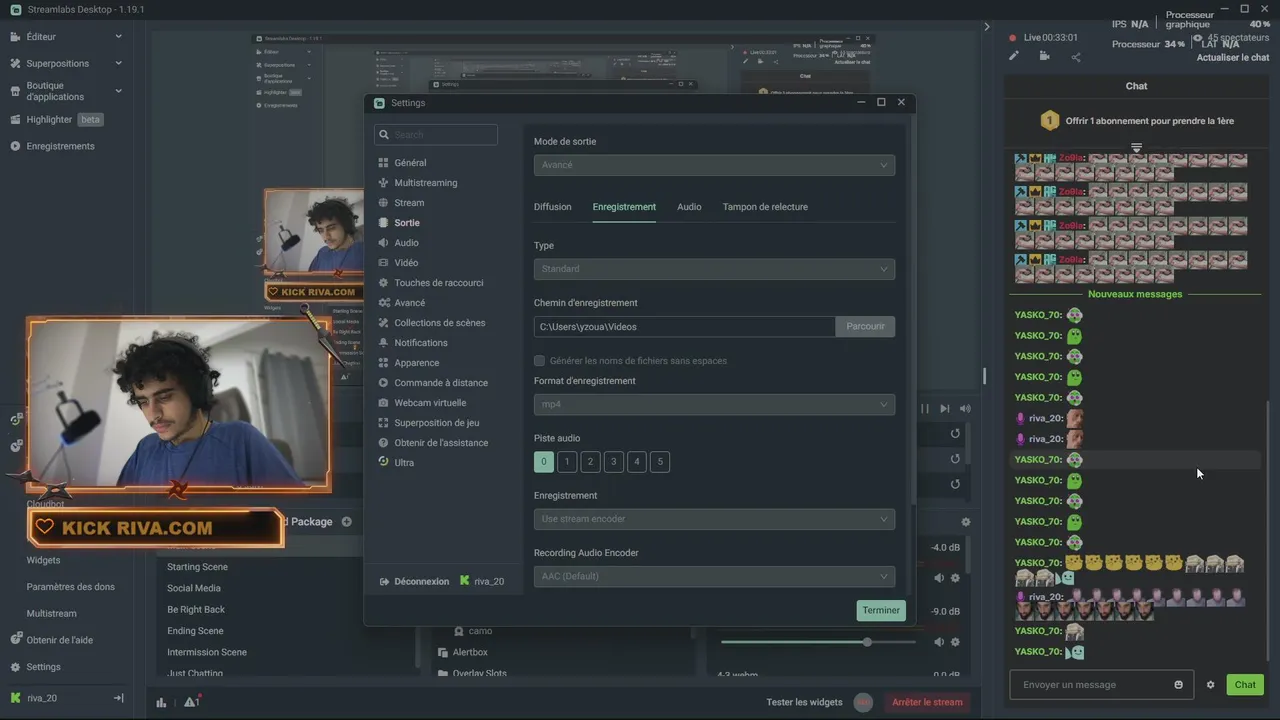Click Parcourir to browse recording path

tap(865, 327)
